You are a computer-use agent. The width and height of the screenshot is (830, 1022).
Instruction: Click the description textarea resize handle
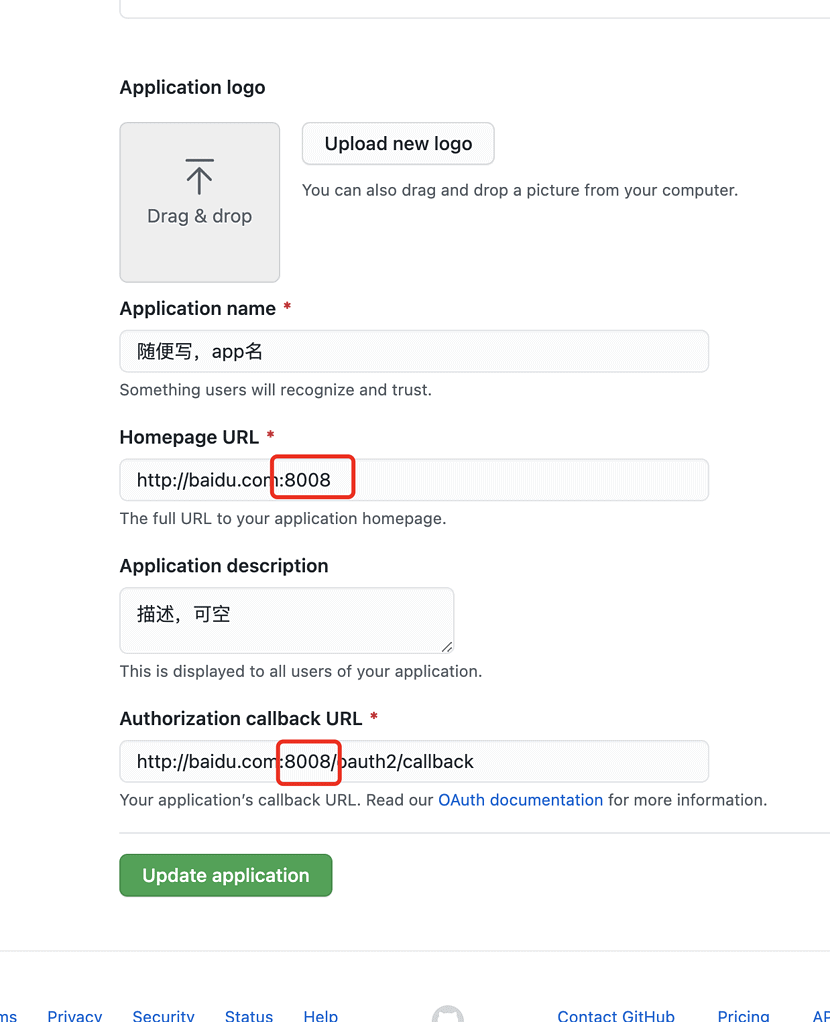(x=447, y=647)
